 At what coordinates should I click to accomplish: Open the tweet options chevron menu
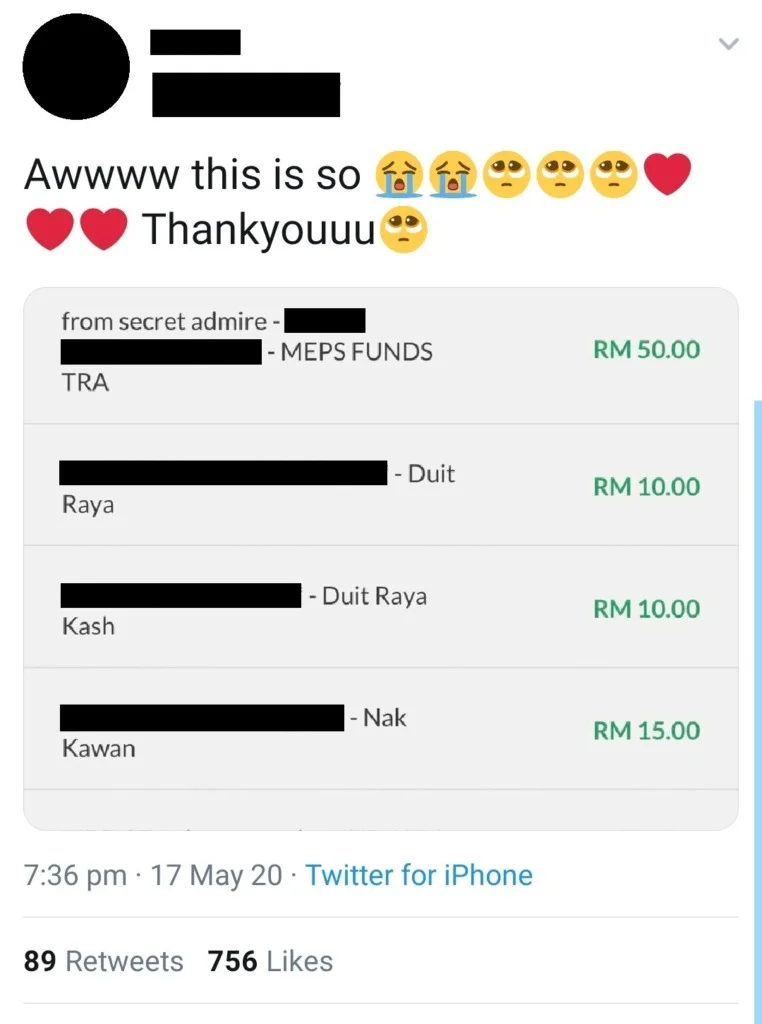tap(728, 44)
